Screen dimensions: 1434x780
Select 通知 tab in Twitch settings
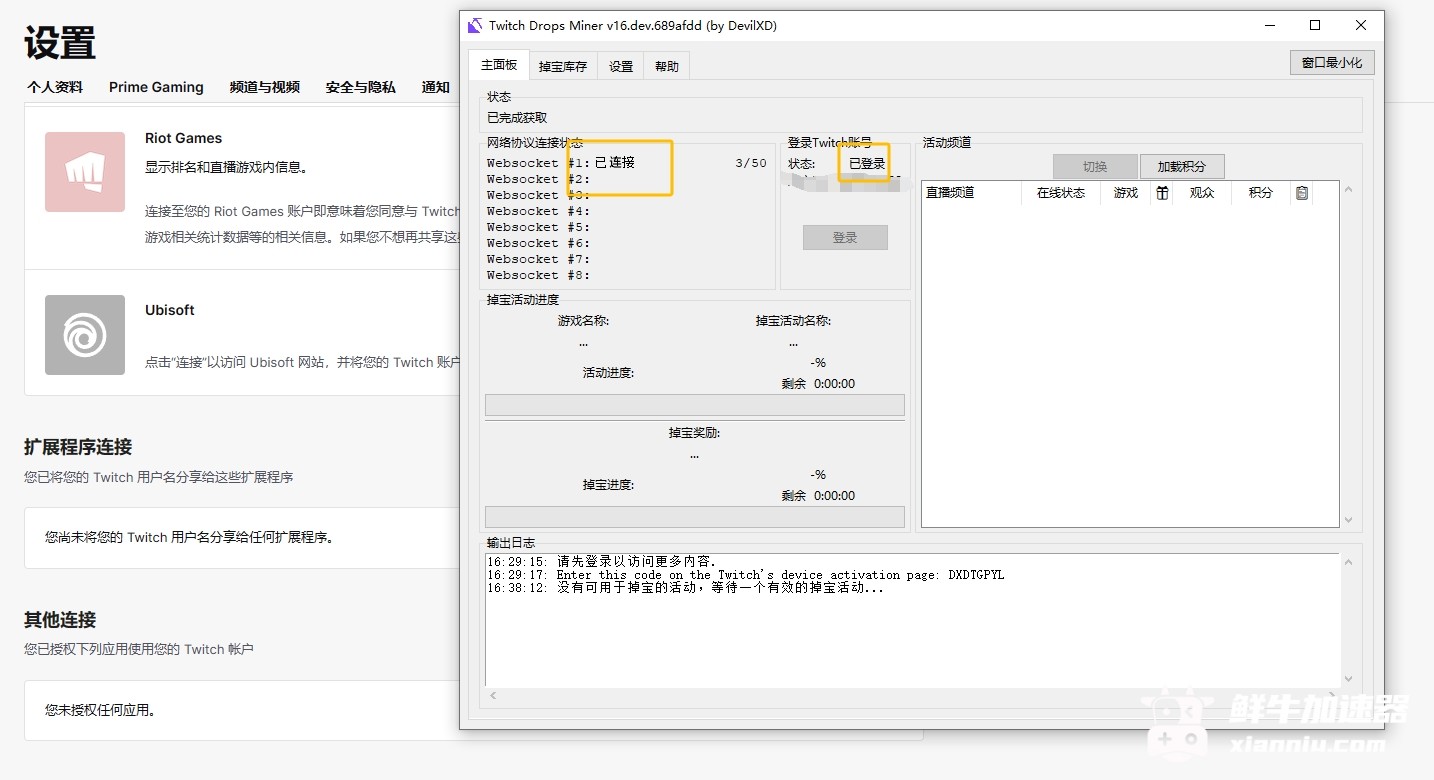(436, 87)
